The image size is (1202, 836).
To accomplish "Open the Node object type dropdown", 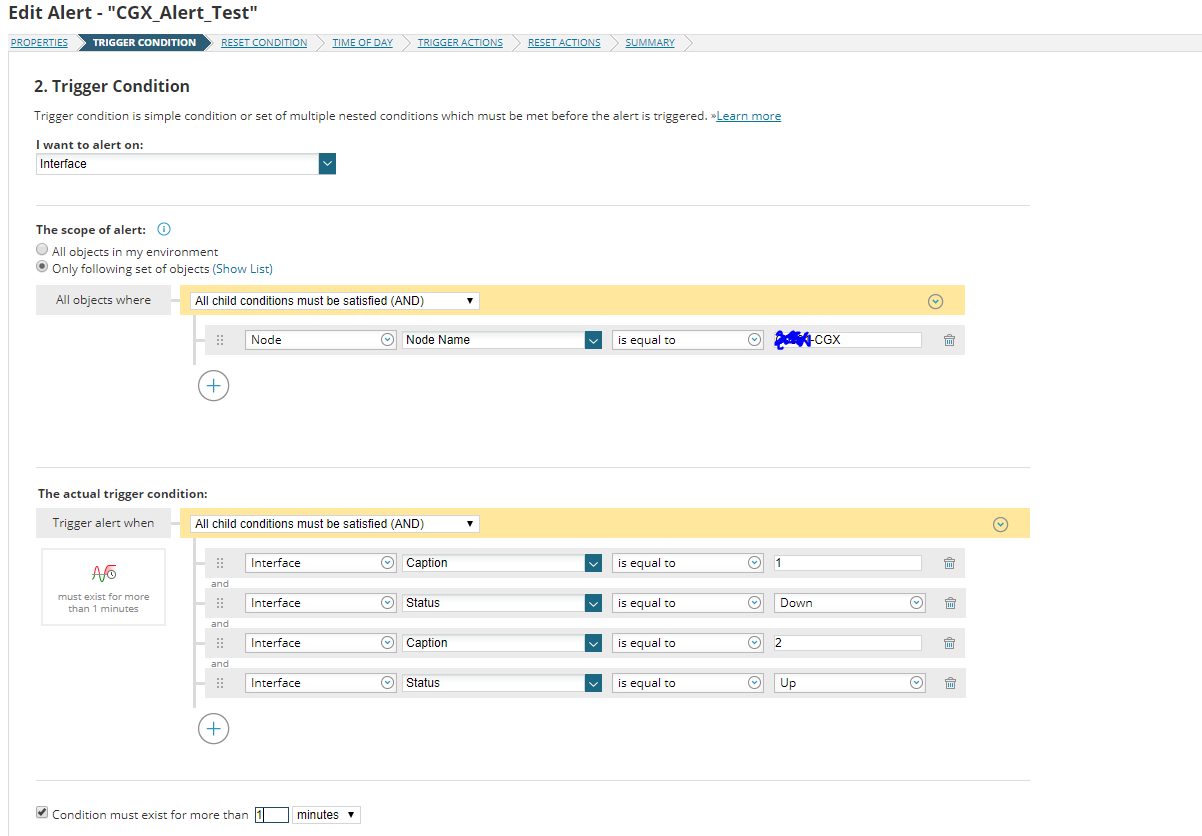I will coord(321,340).
